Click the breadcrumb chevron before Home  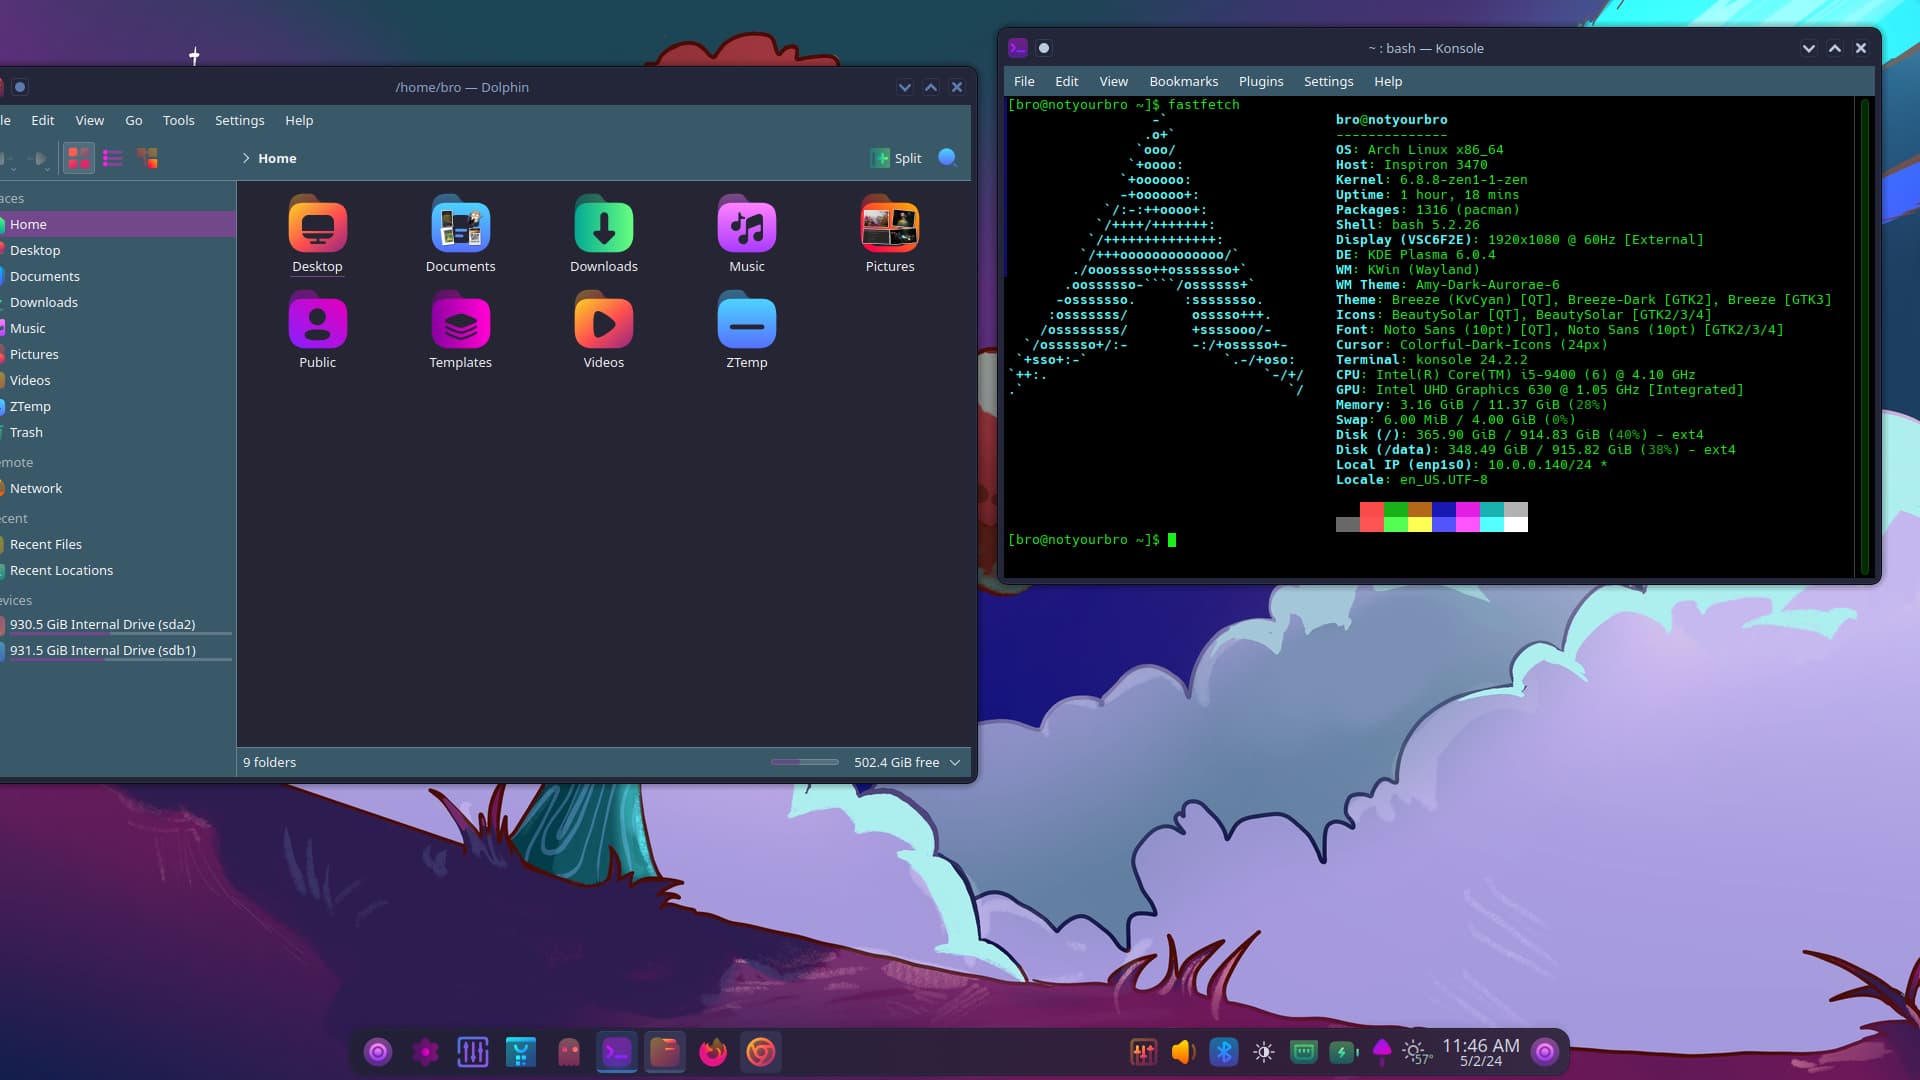246,158
